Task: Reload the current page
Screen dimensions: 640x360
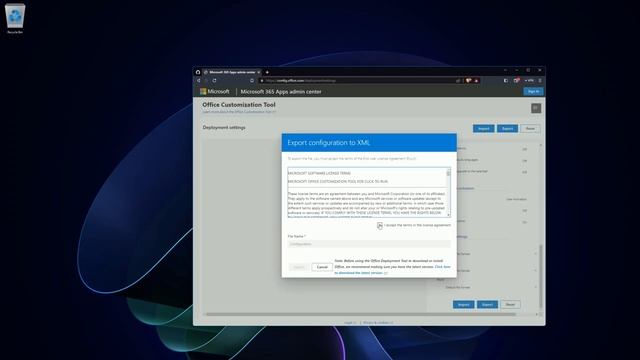Action: tap(214, 80)
